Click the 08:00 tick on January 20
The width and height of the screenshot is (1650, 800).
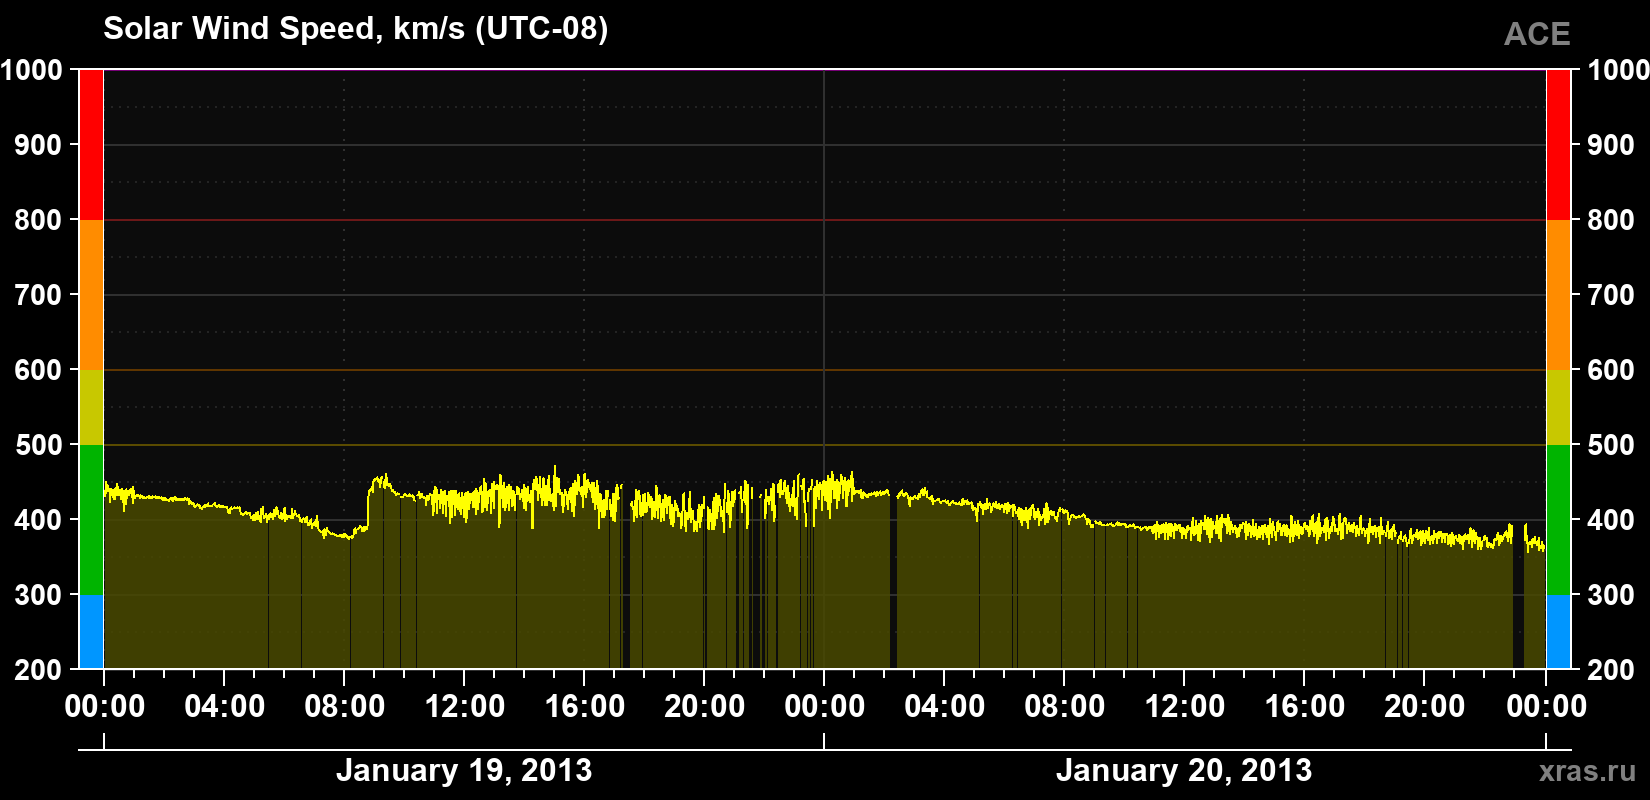[x=1064, y=707]
